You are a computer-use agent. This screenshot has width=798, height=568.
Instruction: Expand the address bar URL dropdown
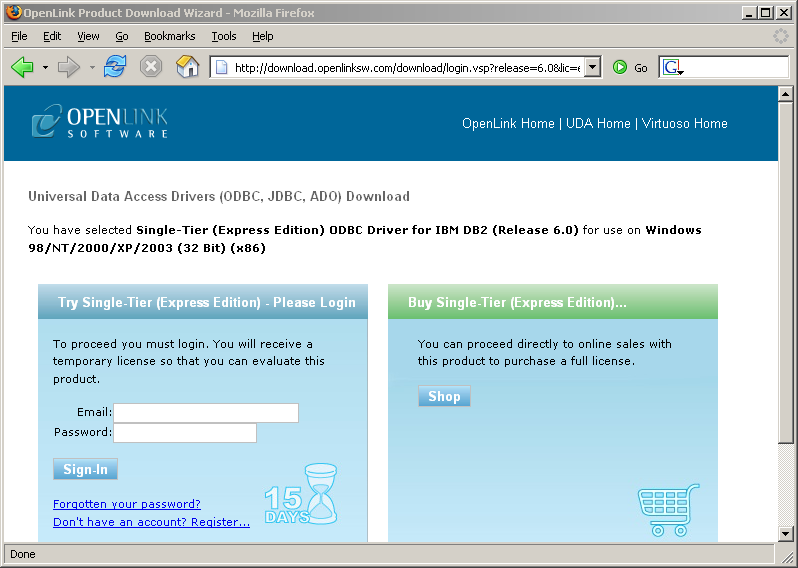592,67
